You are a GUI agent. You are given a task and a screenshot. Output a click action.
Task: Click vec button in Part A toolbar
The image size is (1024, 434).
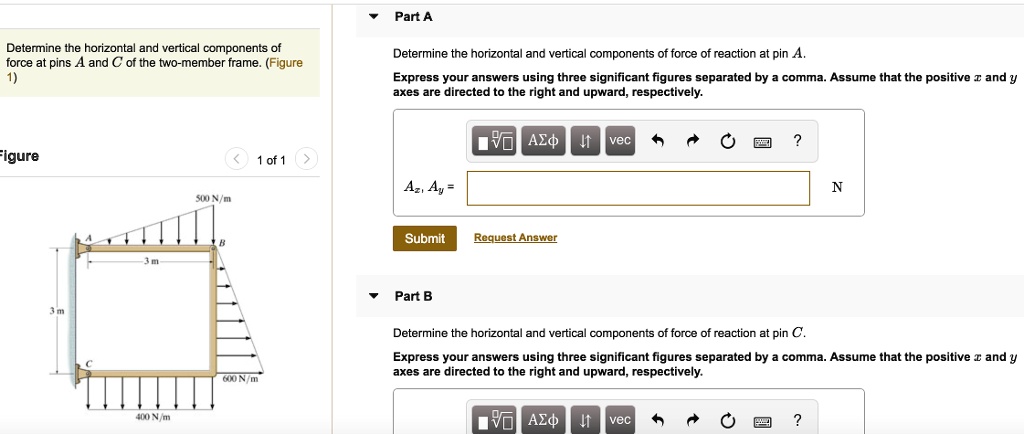click(620, 140)
